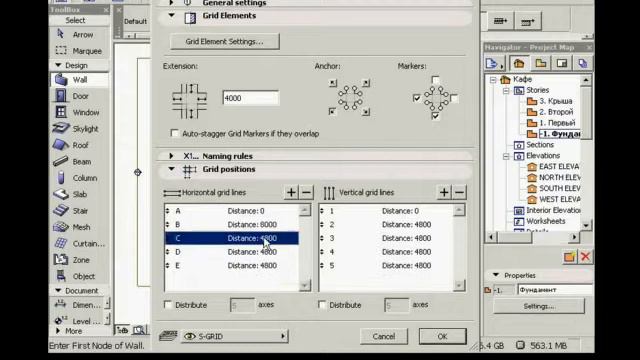Select the Arrow tool in ToolBox

pyautogui.click(x=80, y=35)
